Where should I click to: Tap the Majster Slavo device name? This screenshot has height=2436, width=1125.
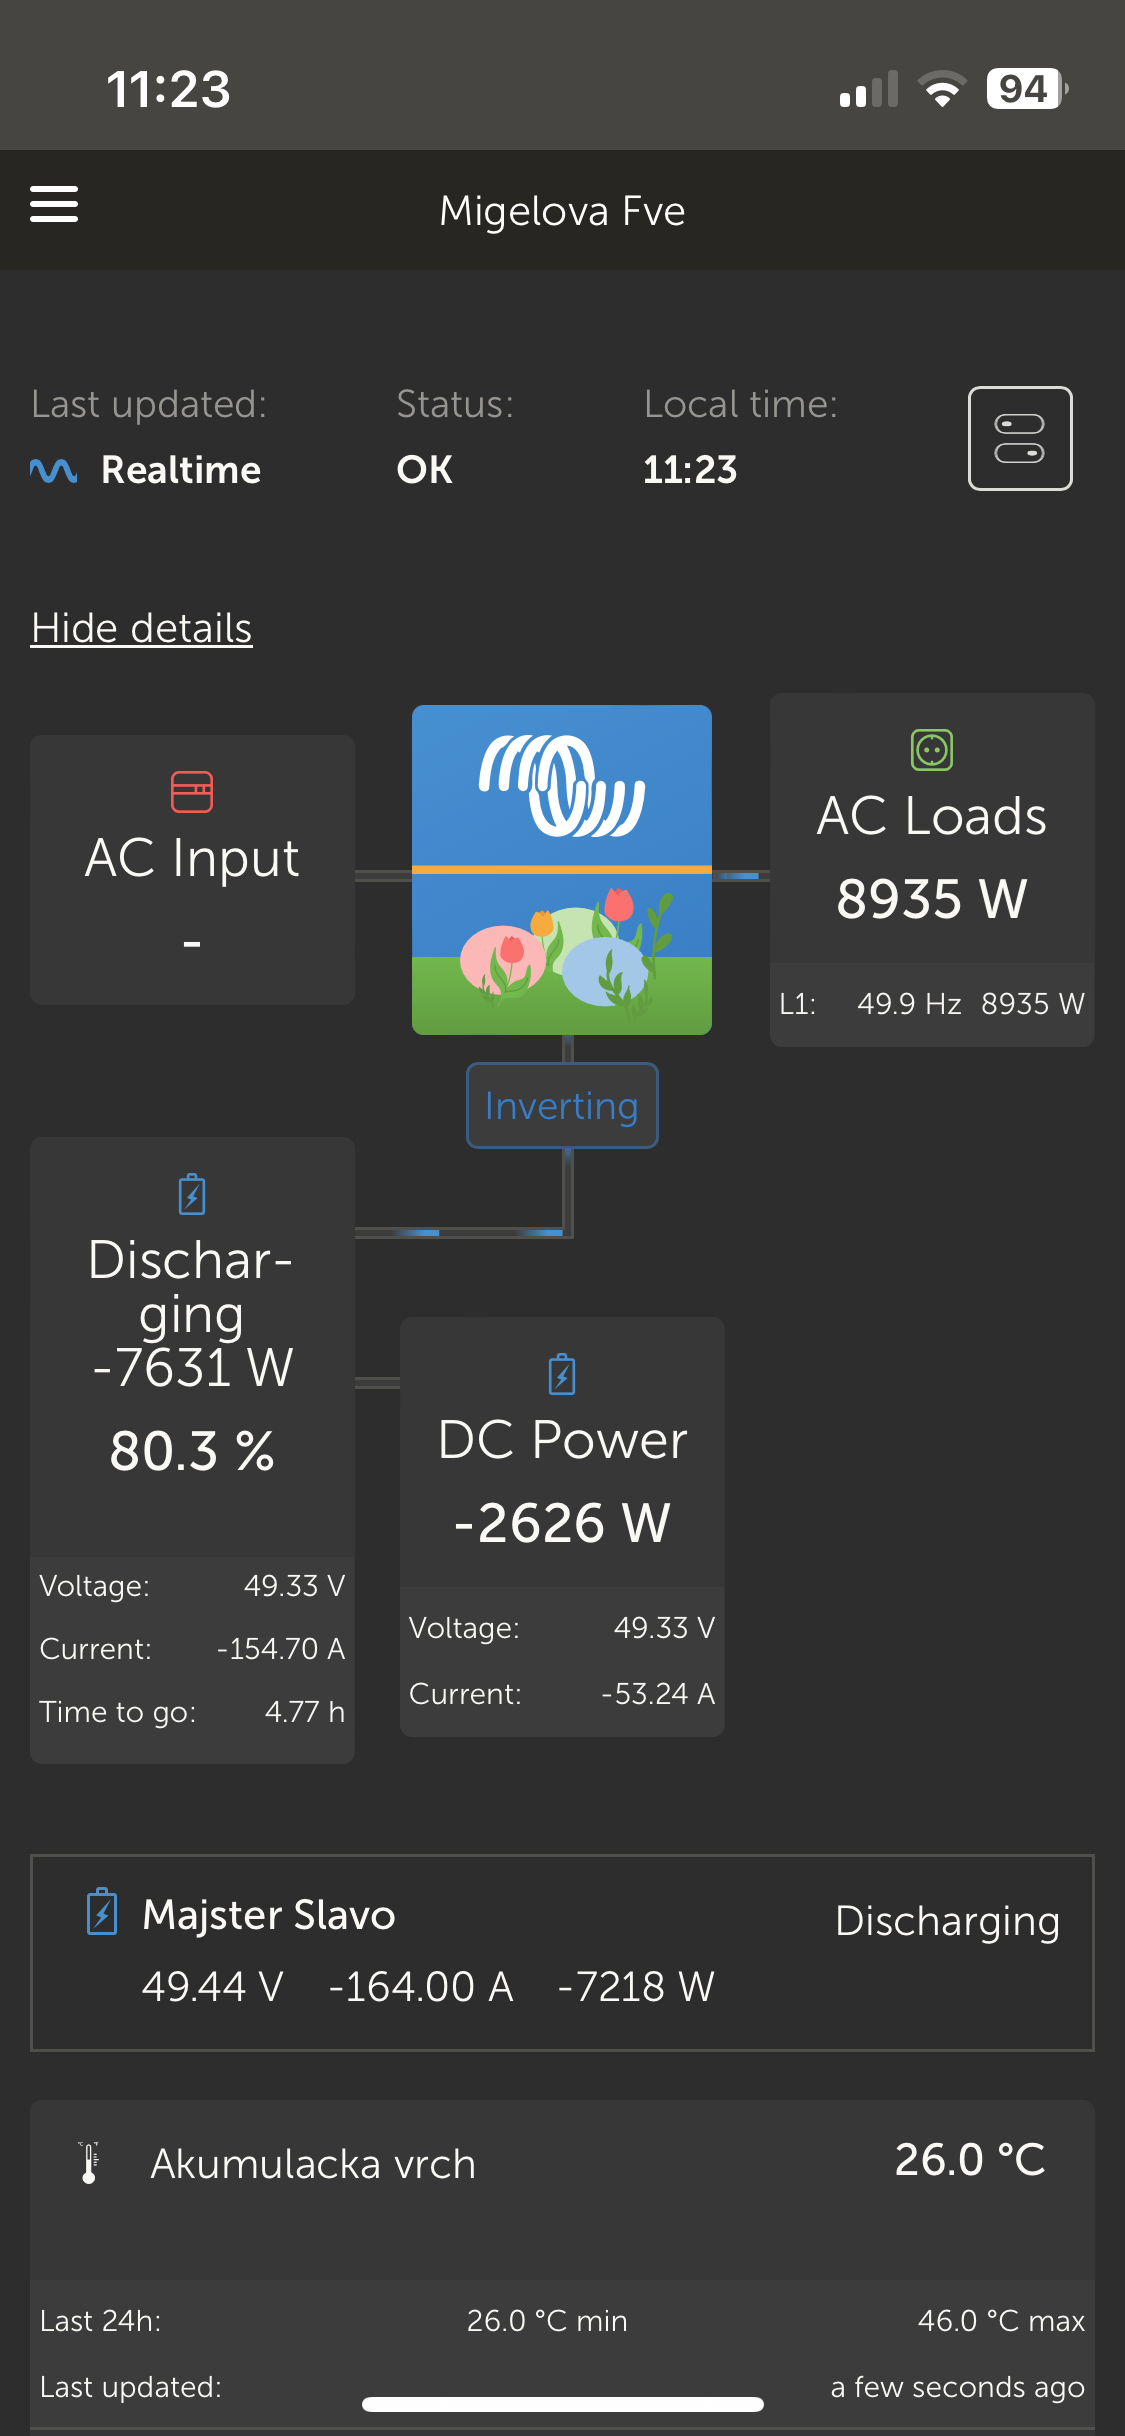[269, 1914]
